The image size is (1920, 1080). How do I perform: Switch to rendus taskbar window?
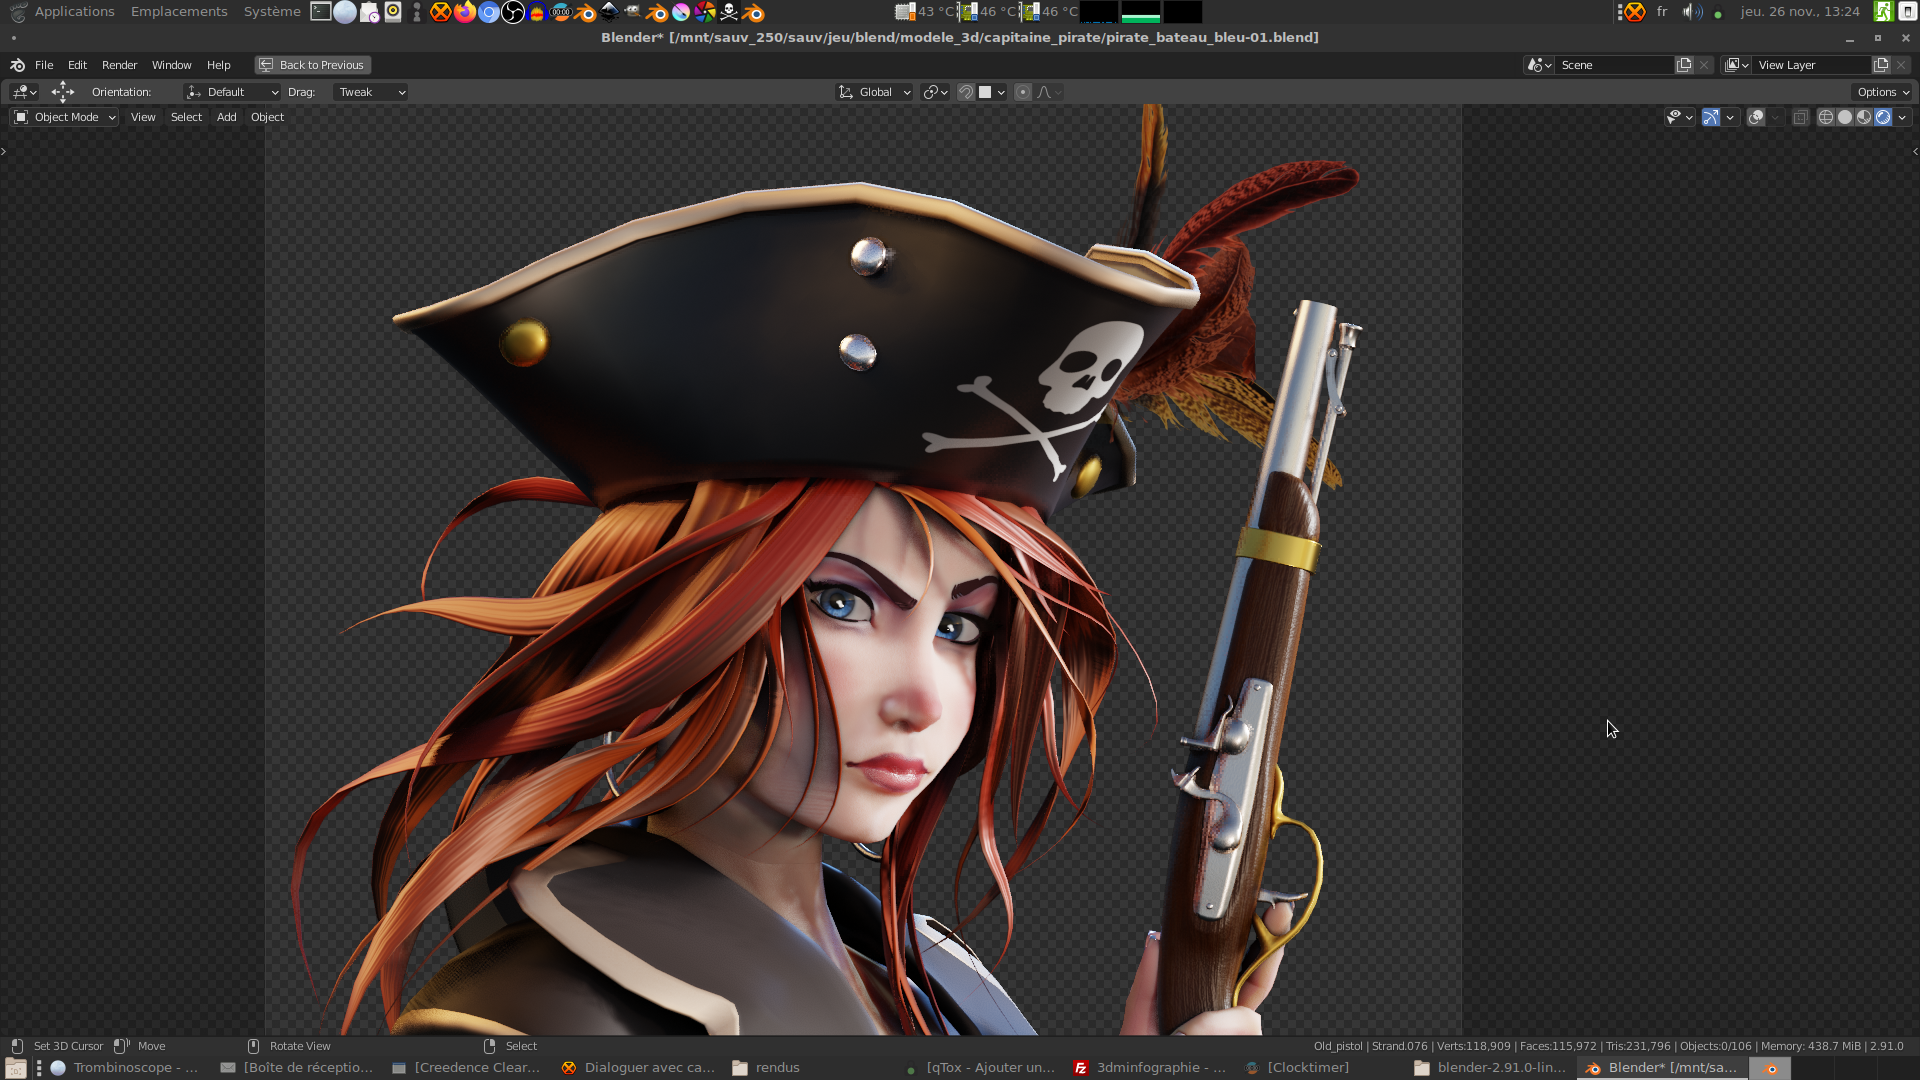click(x=766, y=1068)
